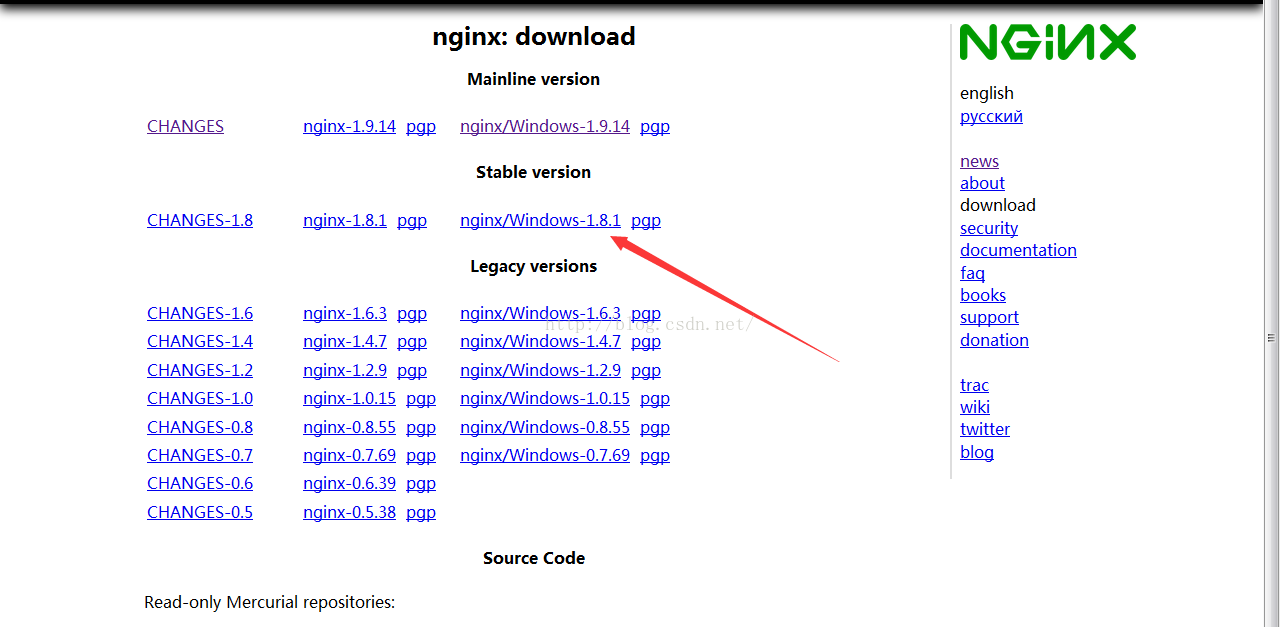
Task: Open pgp signature for nginx/Windows-1.0.15
Action: pos(655,399)
